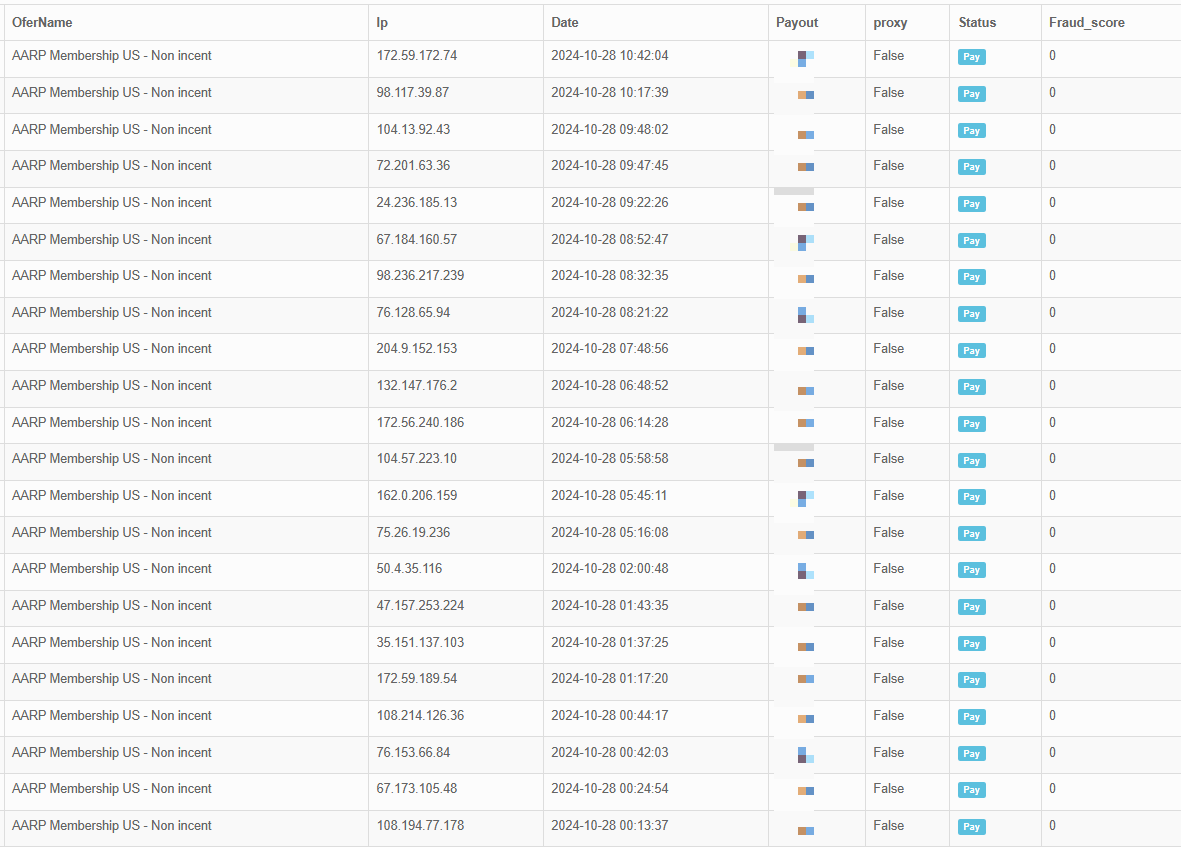Select IP address 50.4.35.116

click(409, 568)
